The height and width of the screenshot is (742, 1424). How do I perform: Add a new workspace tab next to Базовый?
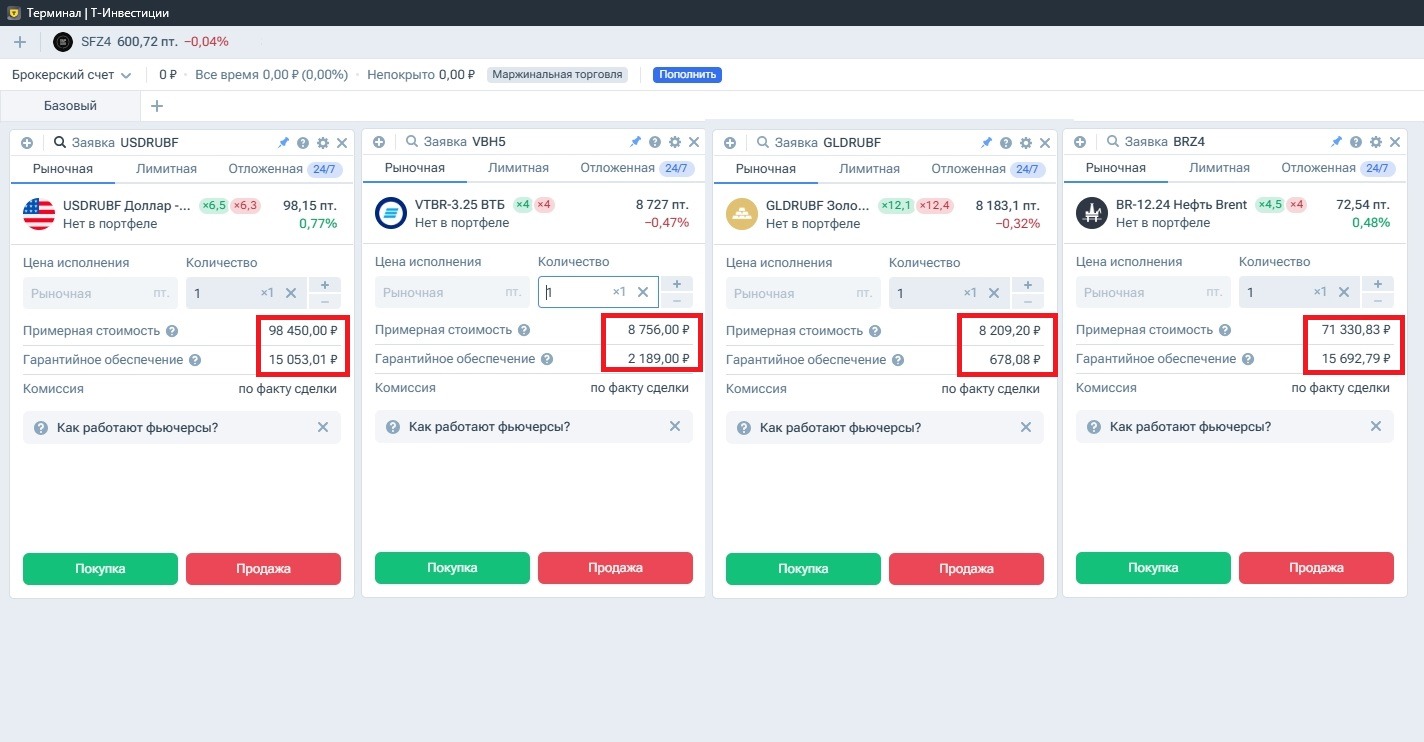(156, 106)
